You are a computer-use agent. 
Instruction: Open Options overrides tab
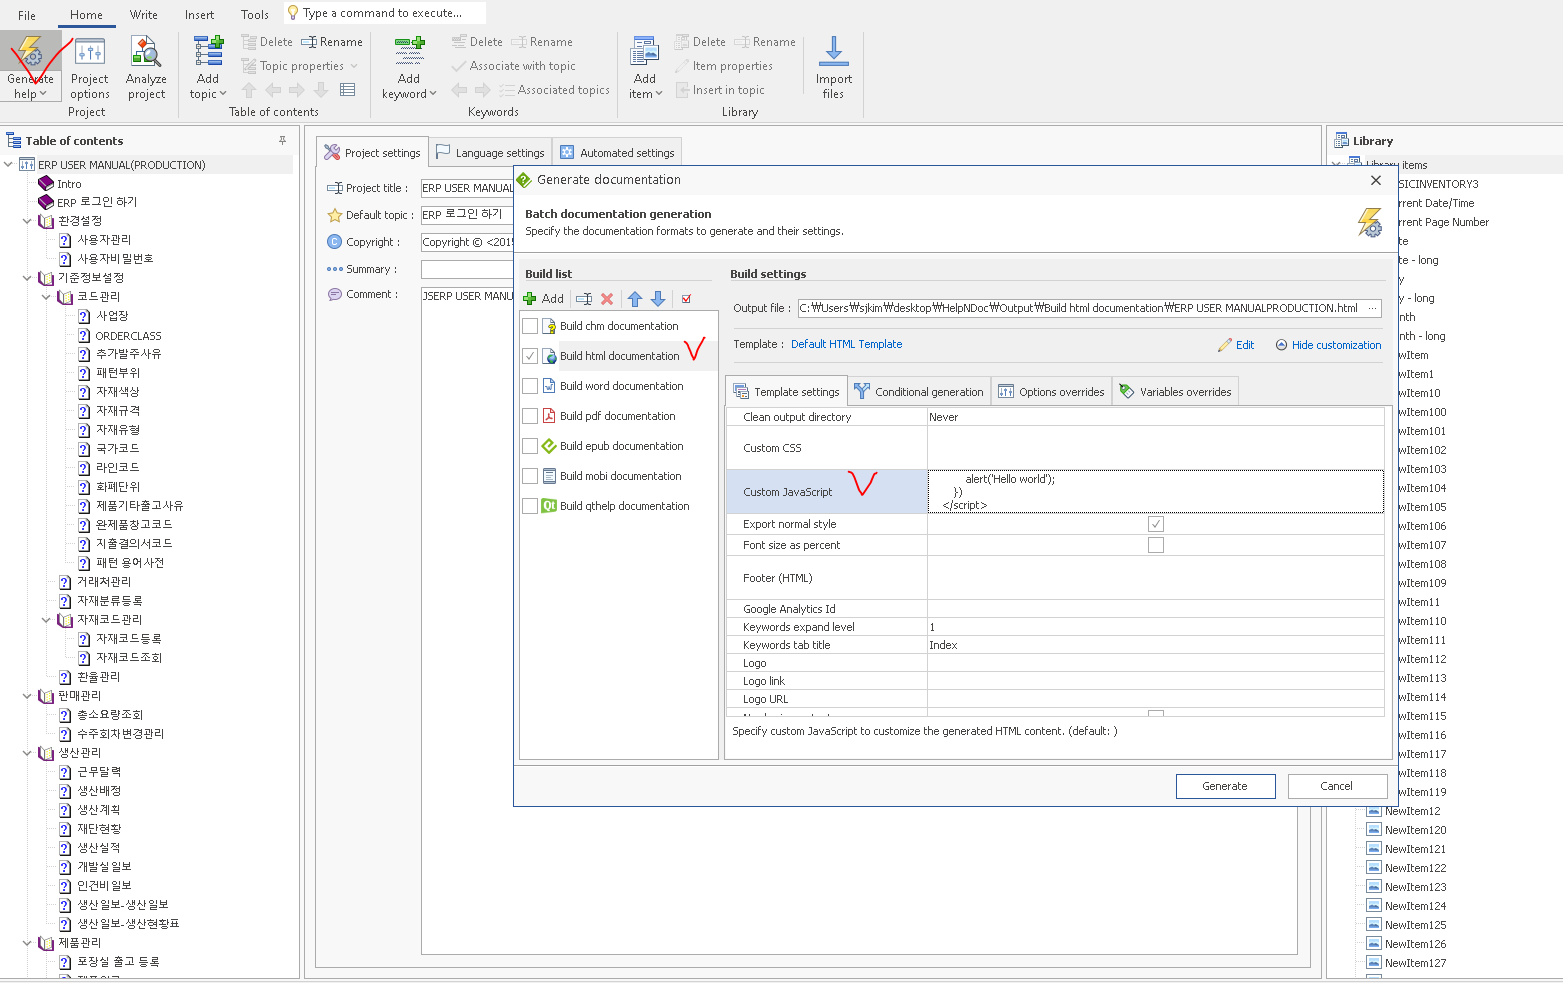[1051, 391]
